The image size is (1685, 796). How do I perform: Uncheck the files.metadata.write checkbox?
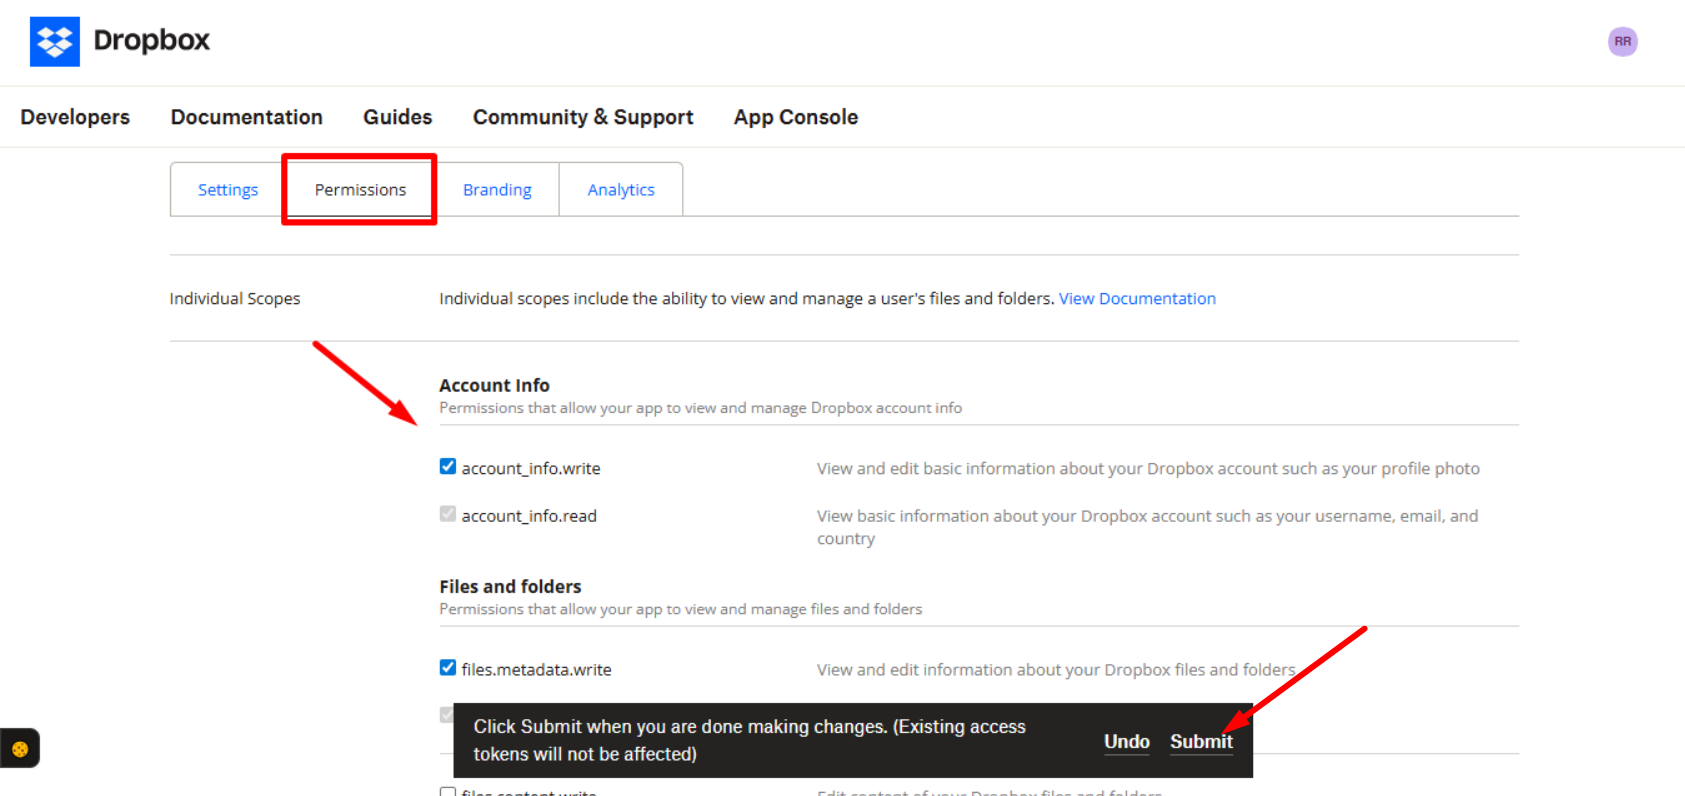[x=448, y=667]
